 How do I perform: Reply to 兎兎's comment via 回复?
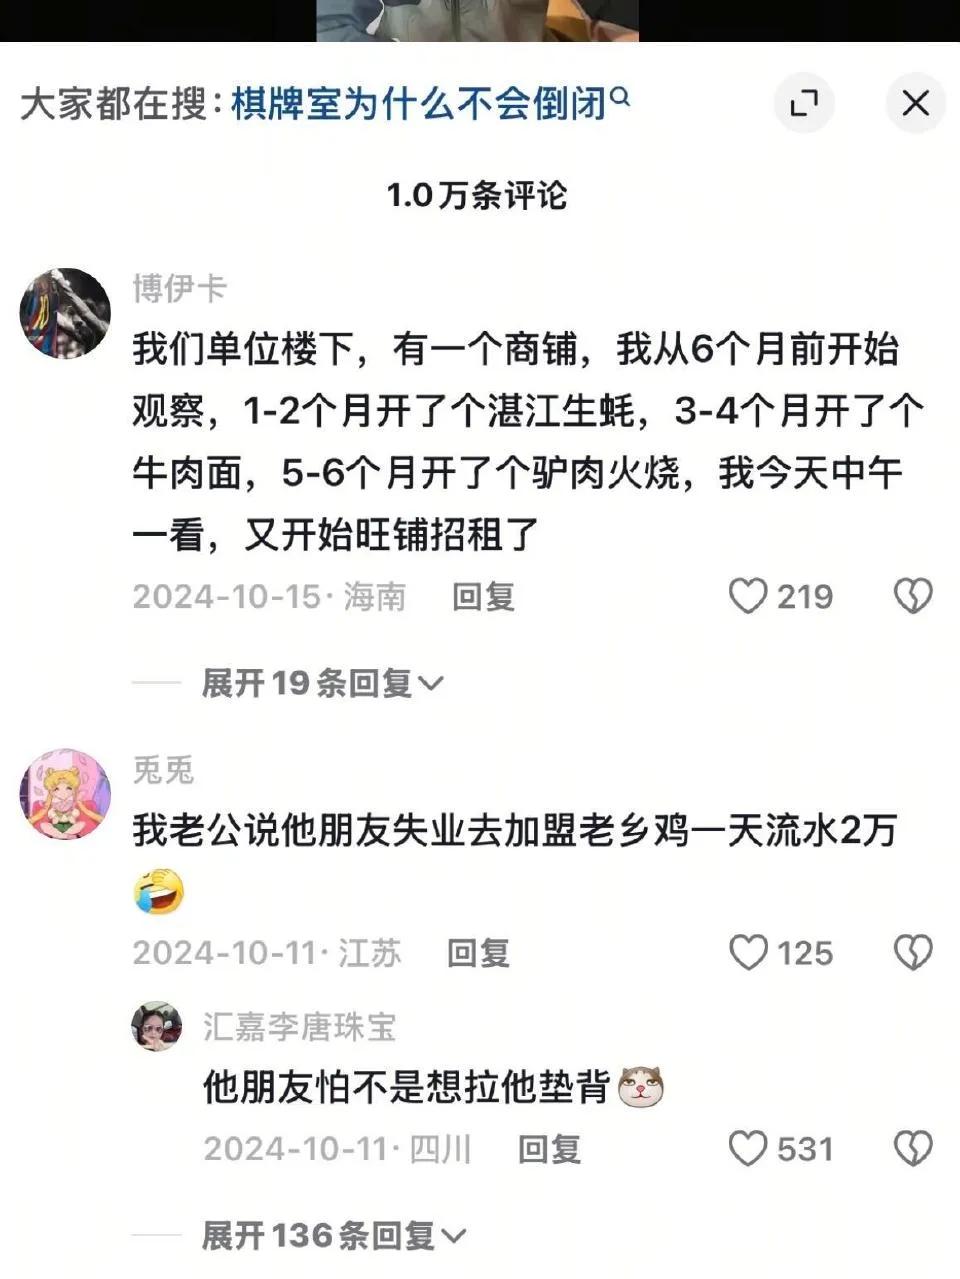click(478, 953)
